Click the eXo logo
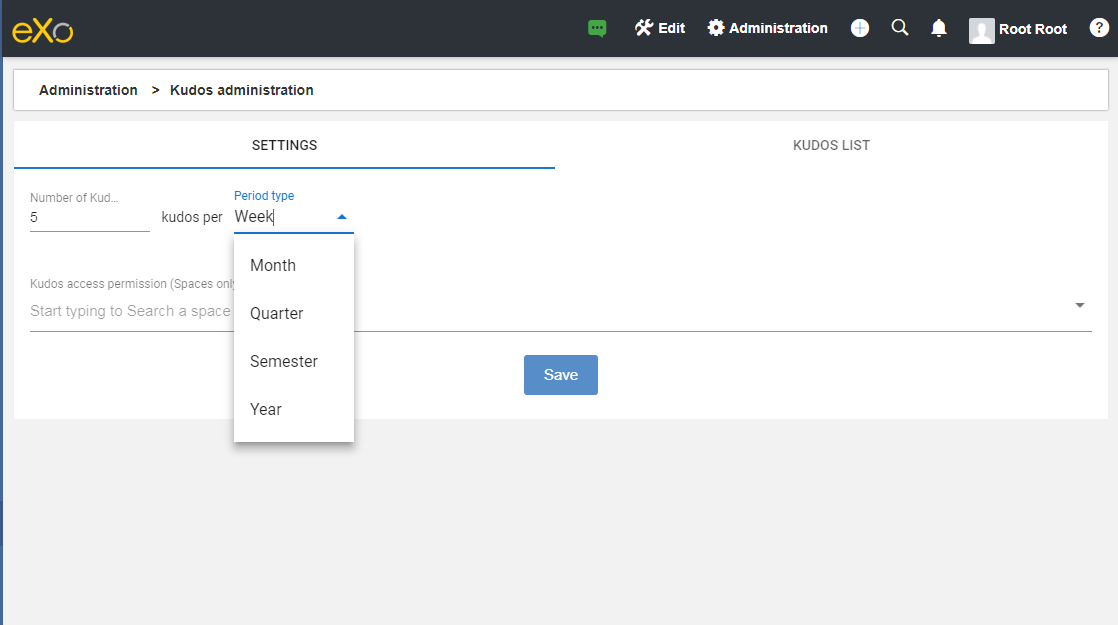This screenshot has height=625, width=1118. click(x=43, y=31)
